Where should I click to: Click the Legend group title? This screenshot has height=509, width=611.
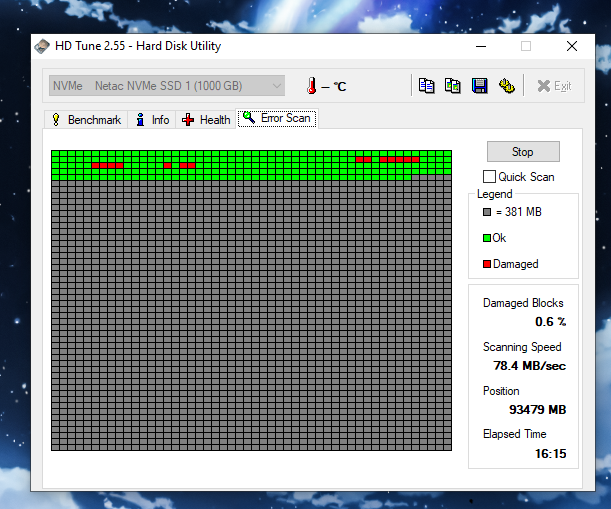[x=494, y=194]
